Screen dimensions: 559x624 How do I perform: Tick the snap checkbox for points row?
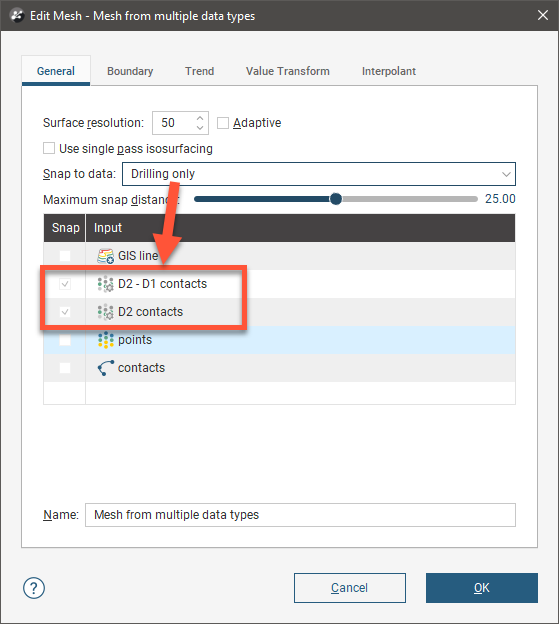(65, 340)
